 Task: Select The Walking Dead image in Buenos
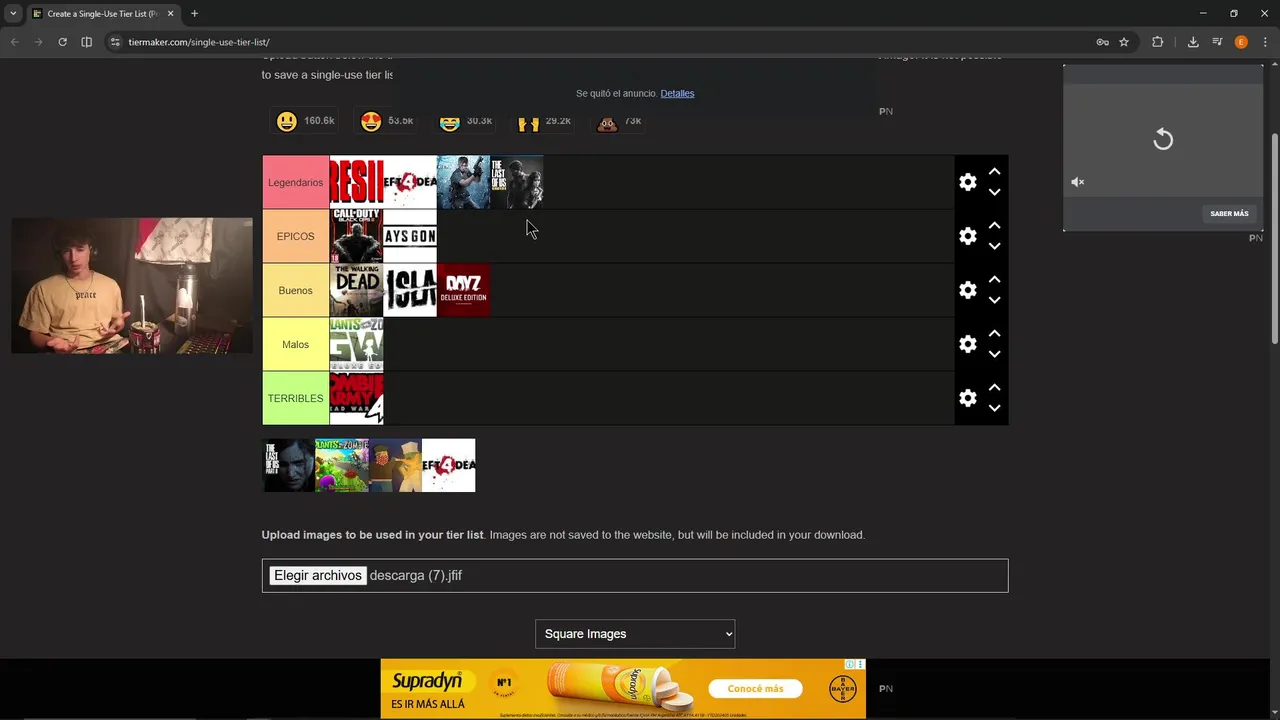(x=356, y=290)
